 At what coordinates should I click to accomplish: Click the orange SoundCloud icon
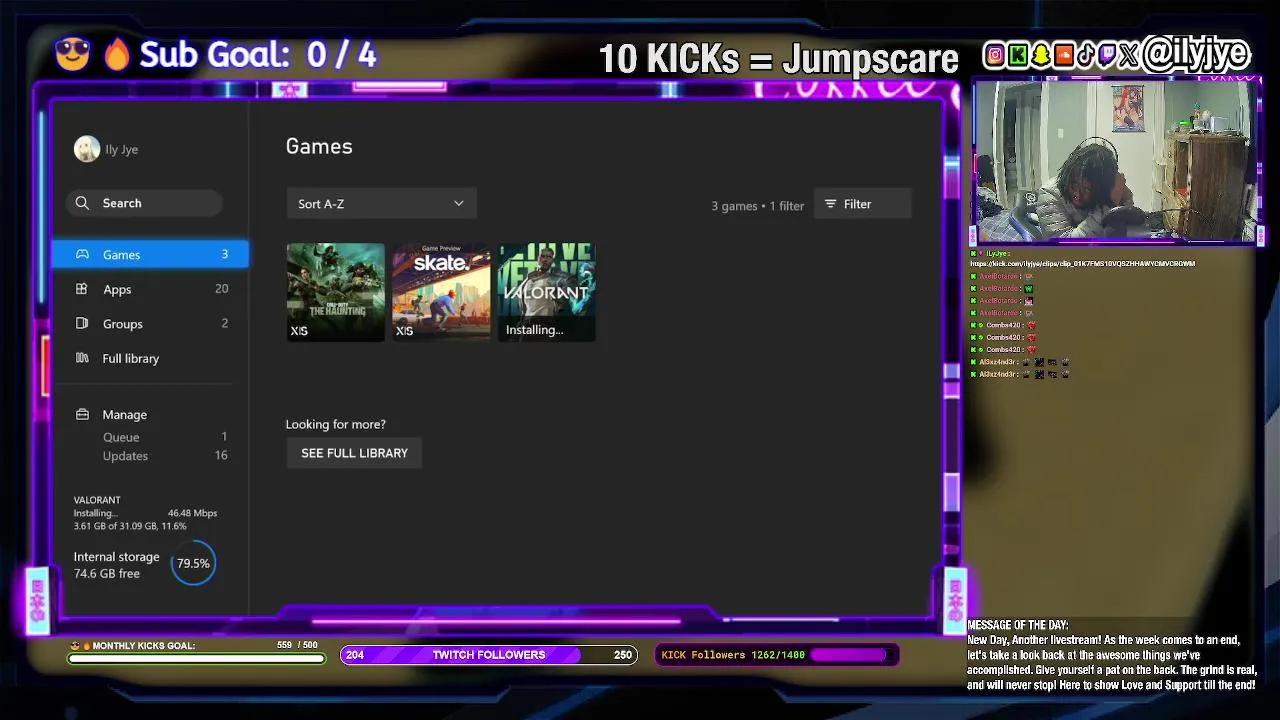(1063, 55)
